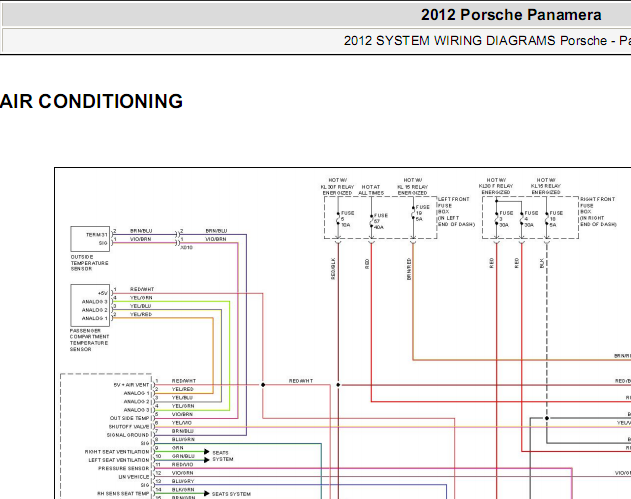The height and width of the screenshot is (499, 631).
Task: Click 'HOT W/ KL 30F RELAY ENERGIZED' label
Action: pyautogui.click(x=338, y=186)
